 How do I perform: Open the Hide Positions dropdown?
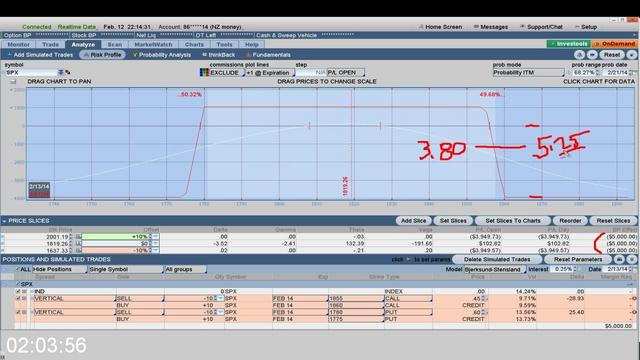(x=60, y=269)
